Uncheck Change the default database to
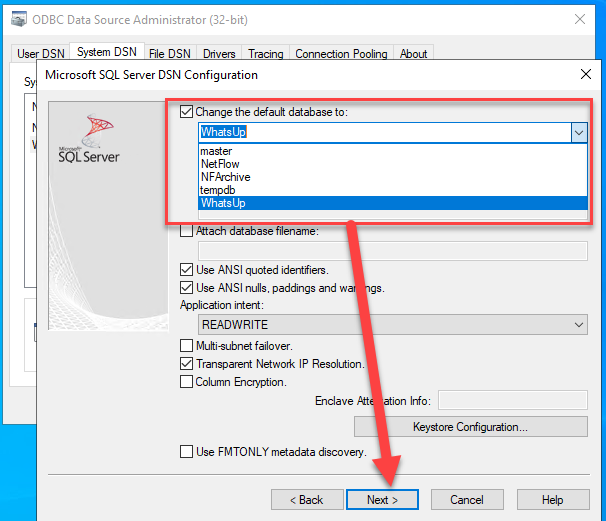This screenshot has height=521, width=606. [186, 112]
